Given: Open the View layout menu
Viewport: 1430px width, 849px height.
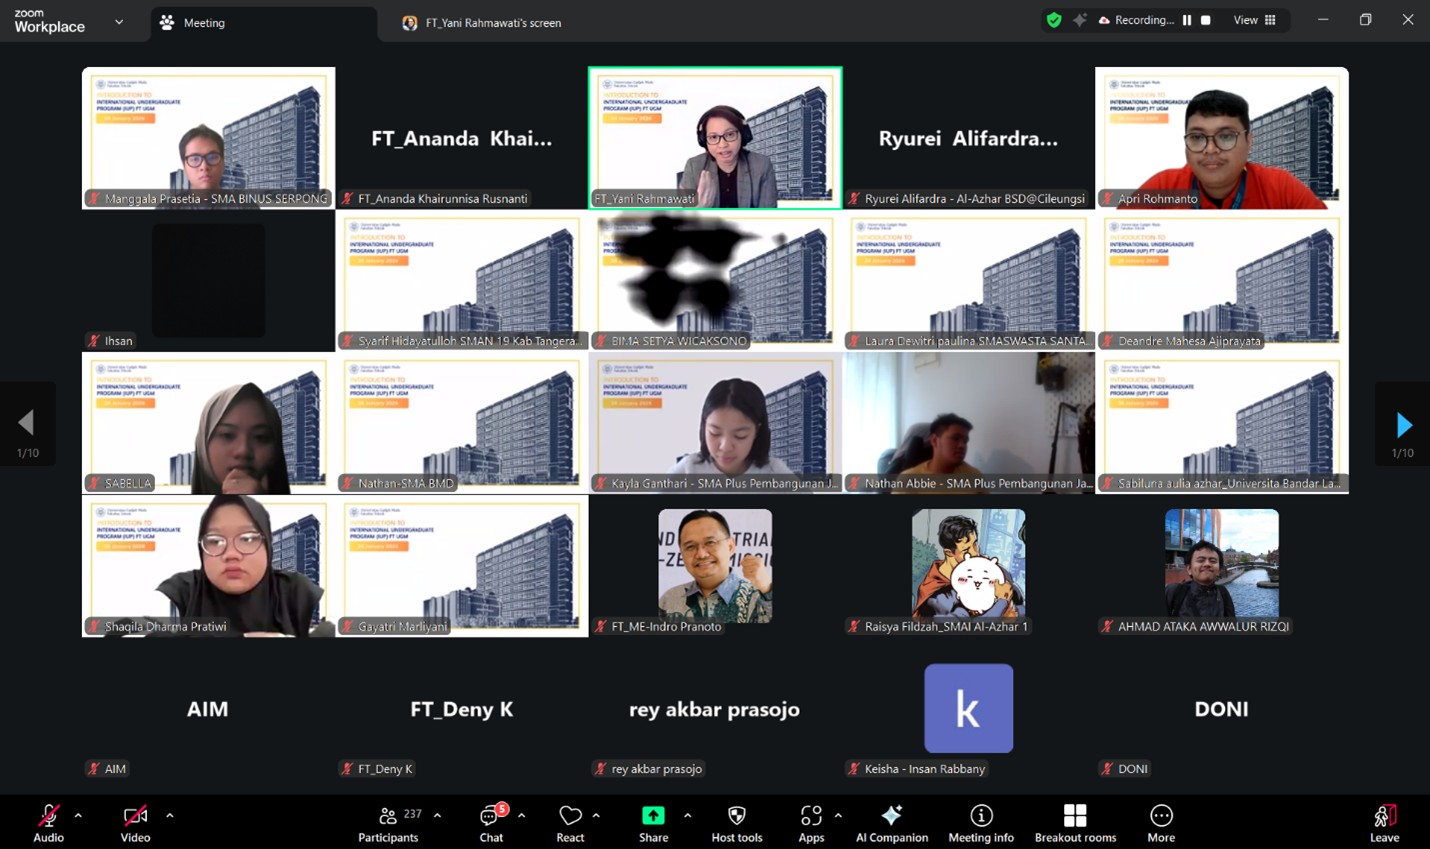Looking at the screenshot, I should pos(1255,20).
